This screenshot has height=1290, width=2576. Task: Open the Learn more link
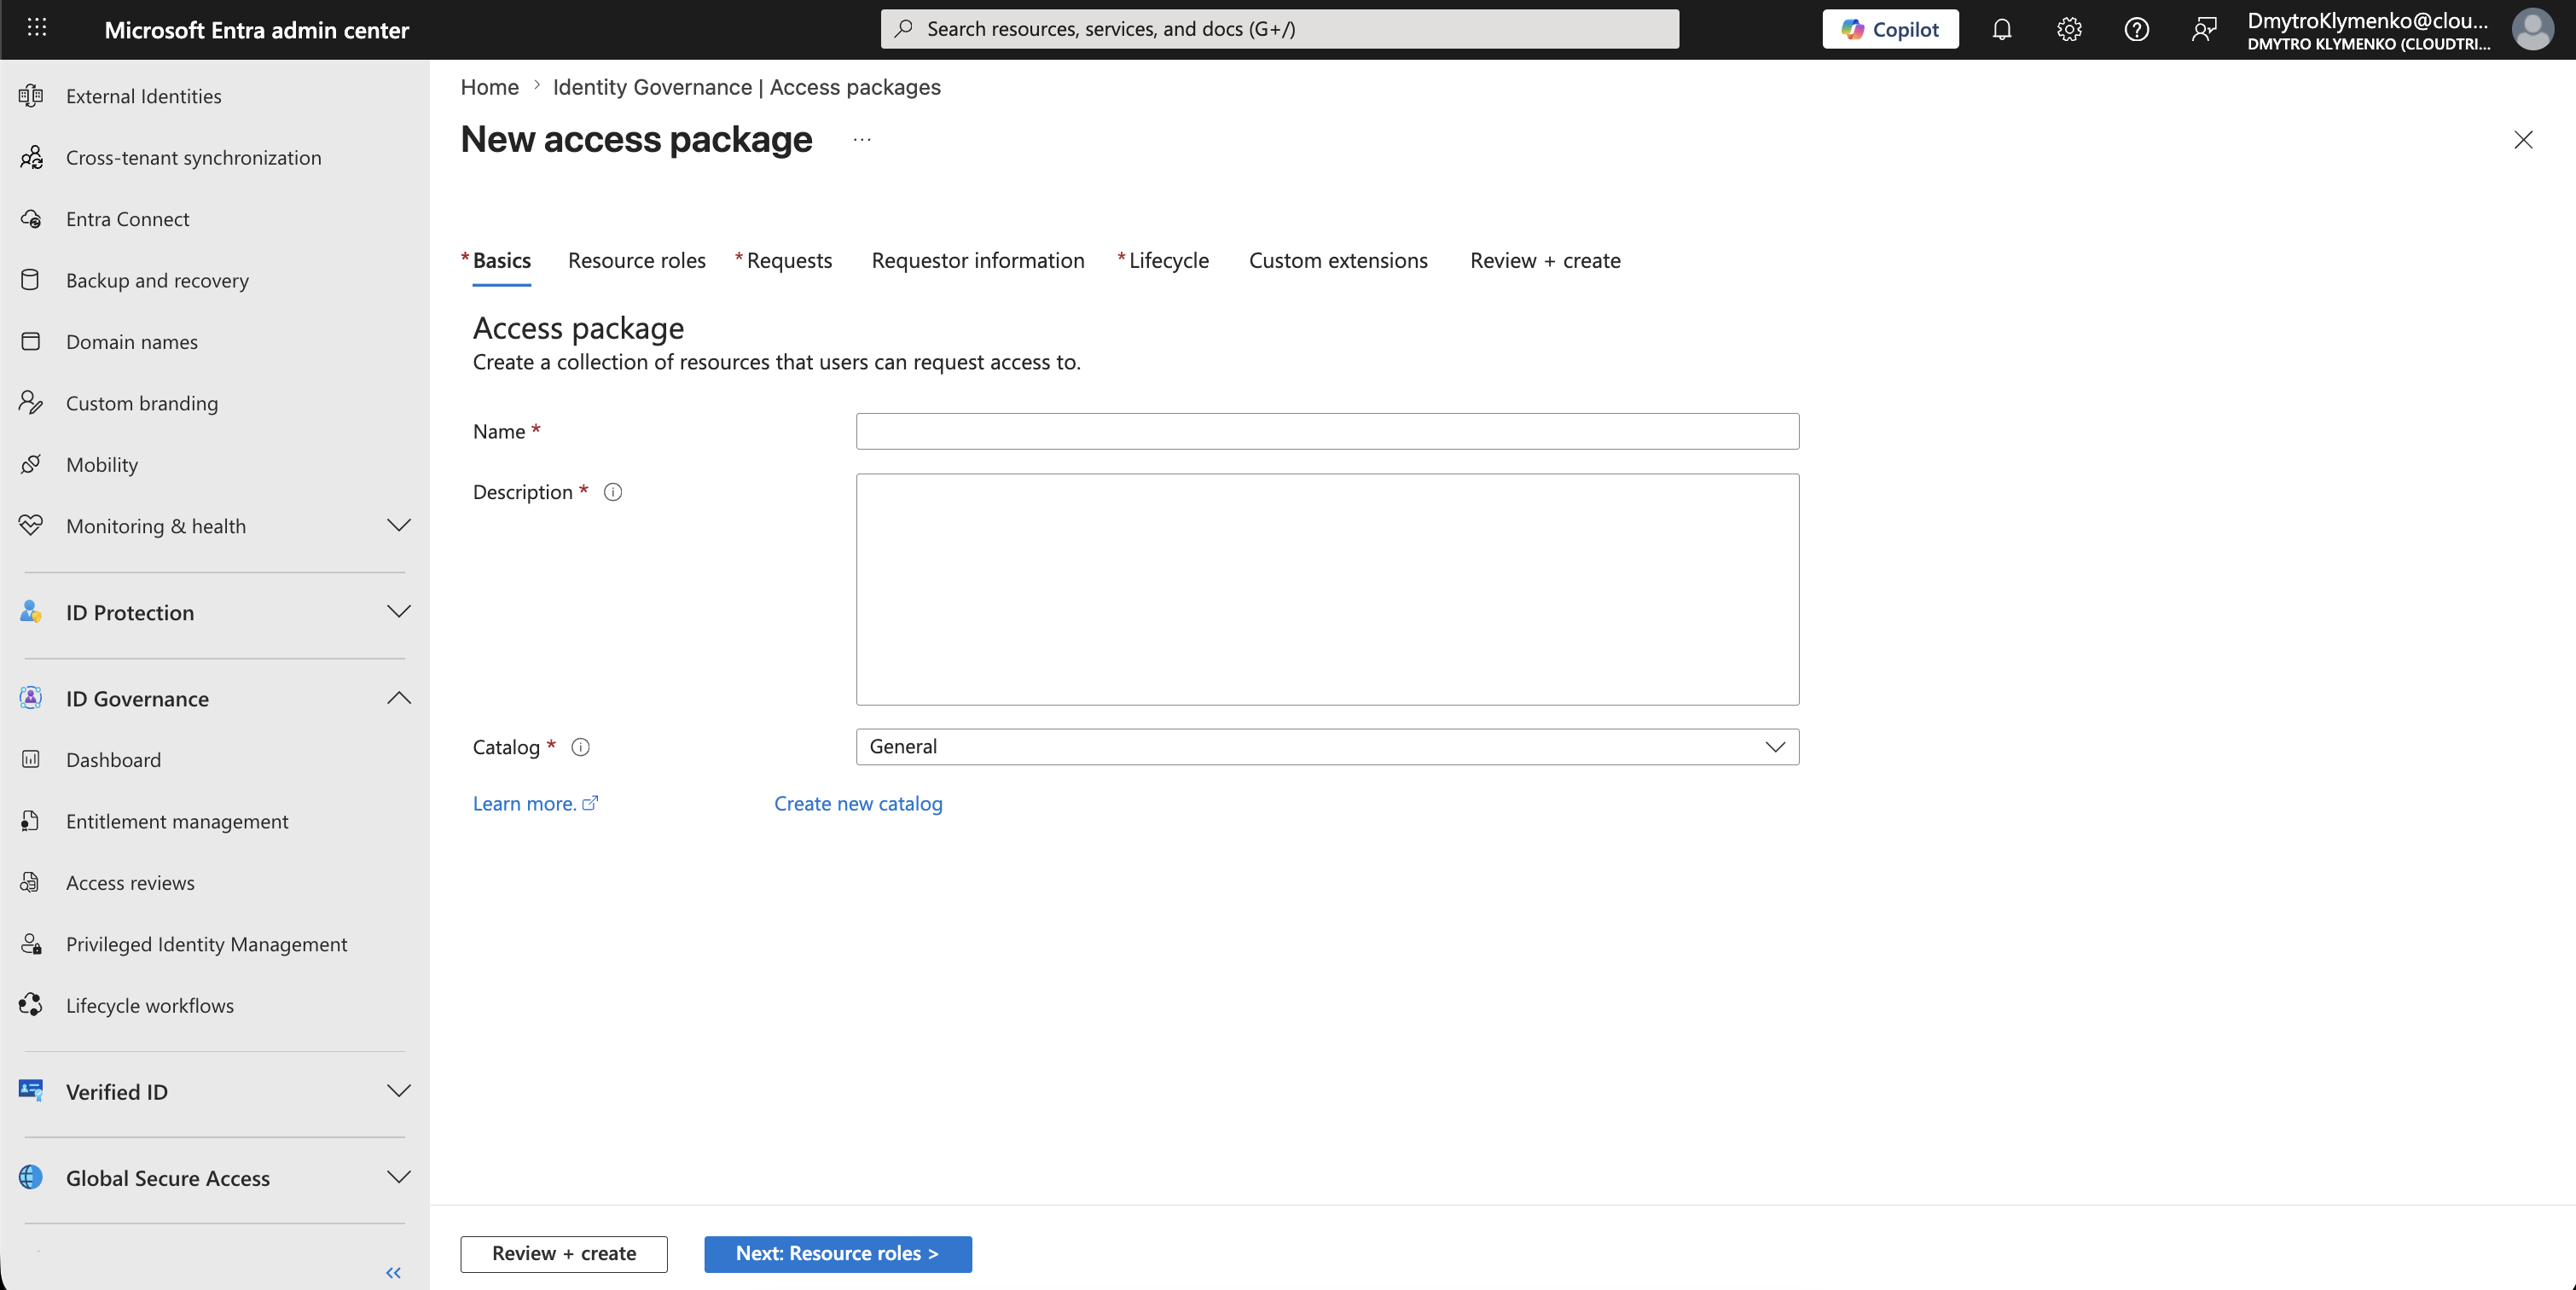coord(535,804)
